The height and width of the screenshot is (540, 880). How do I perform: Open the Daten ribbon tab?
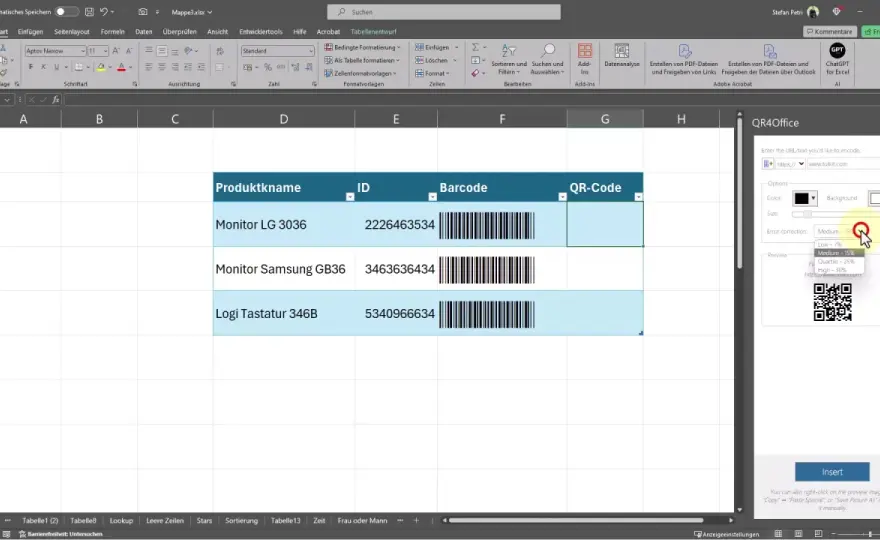click(x=144, y=32)
